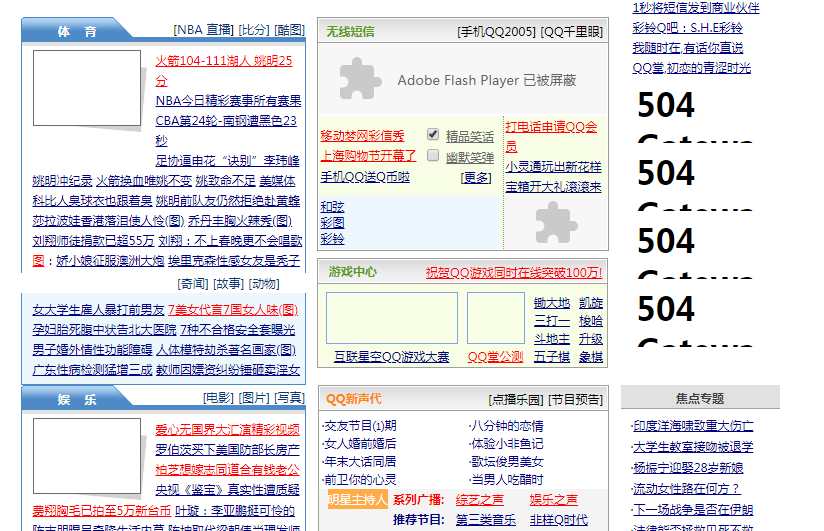Open the 娱乐 section tab header

pyautogui.click(x=76, y=399)
